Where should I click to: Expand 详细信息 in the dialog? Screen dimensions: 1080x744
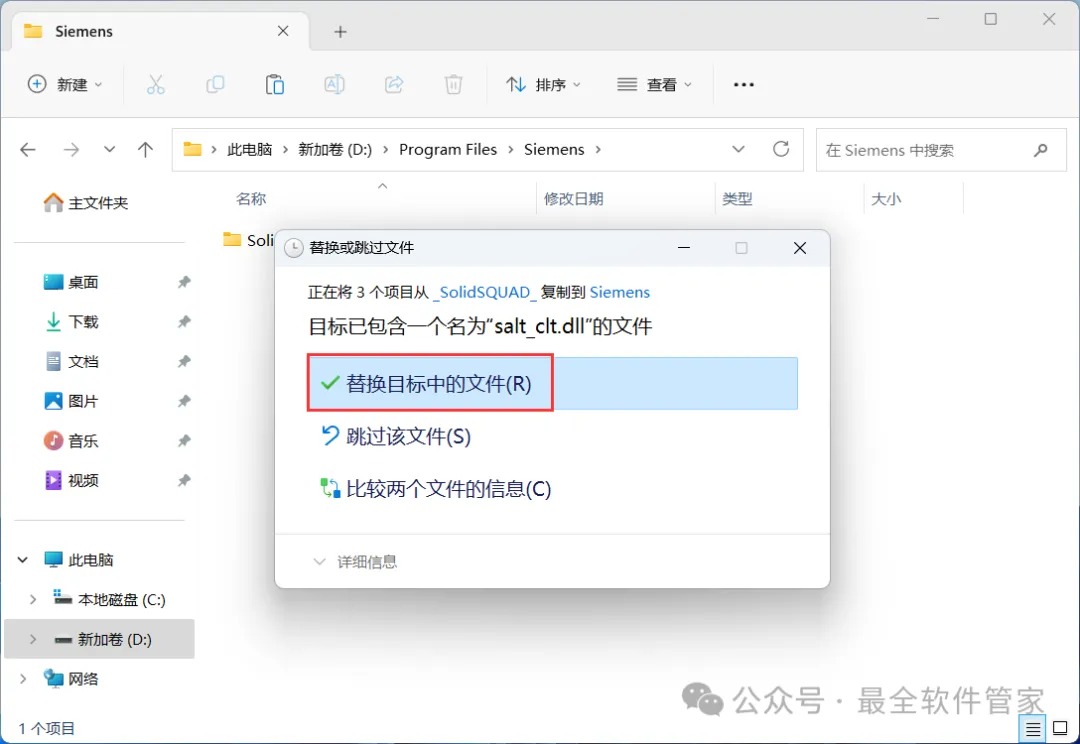coord(355,562)
